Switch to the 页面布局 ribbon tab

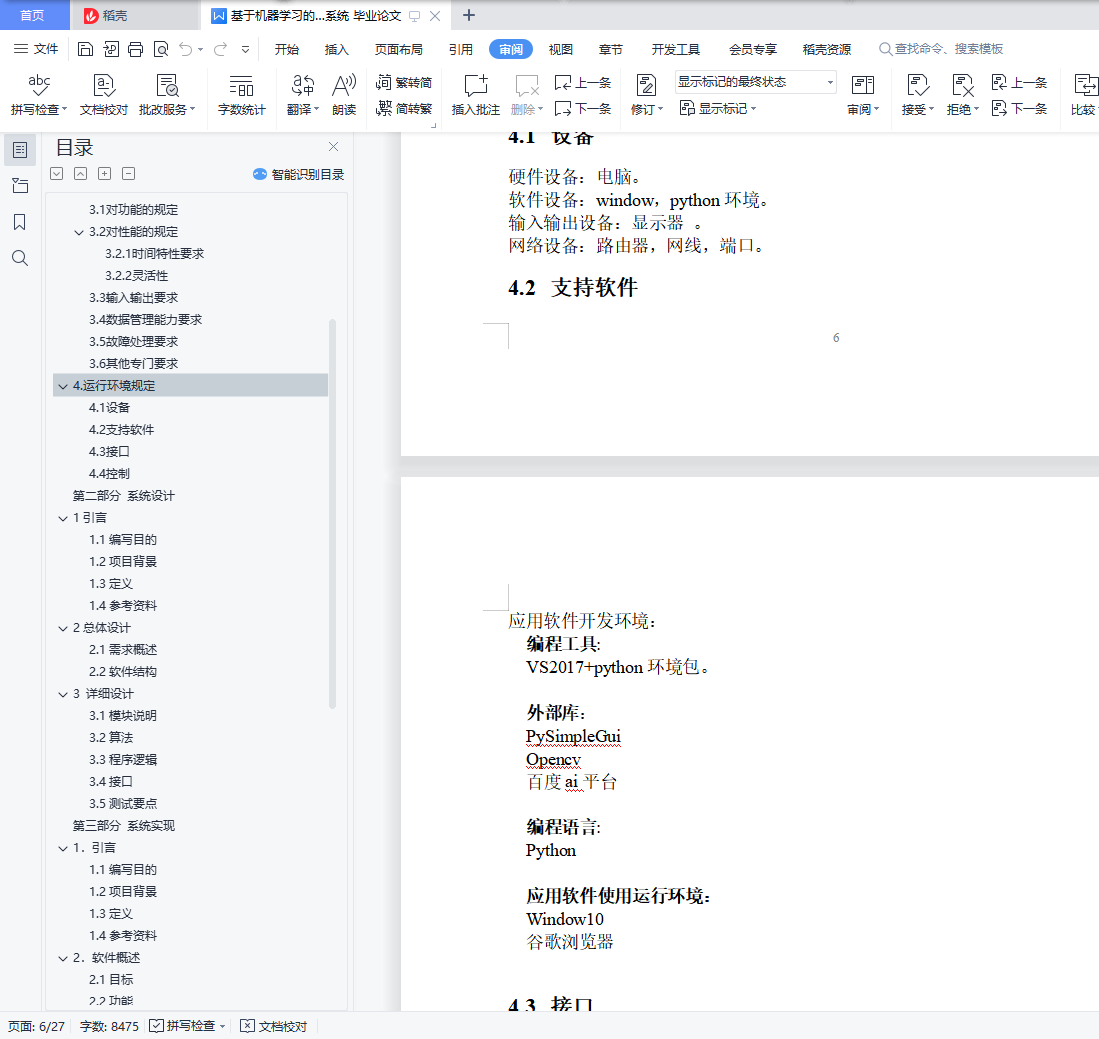click(398, 49)
